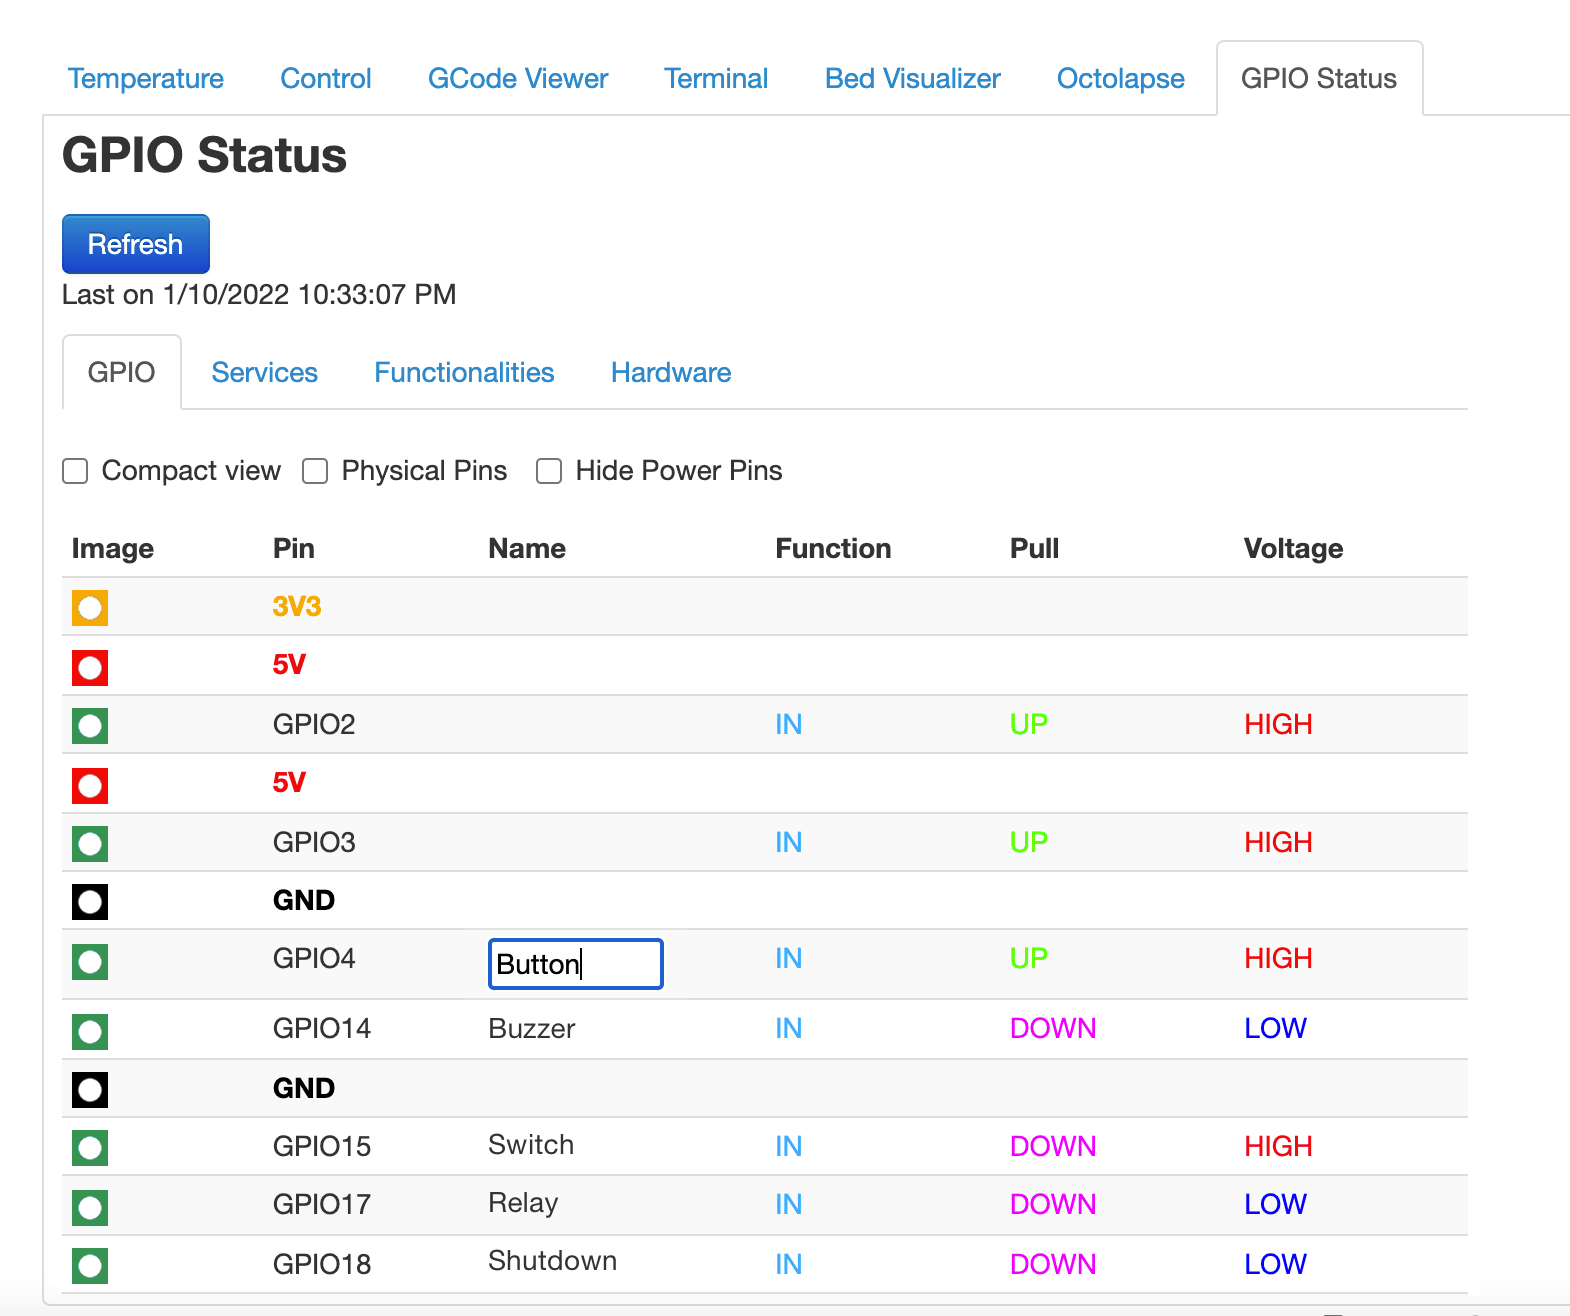Open the Functionalities sub-tab
1570x1316 pixels.
click(465, 372)
